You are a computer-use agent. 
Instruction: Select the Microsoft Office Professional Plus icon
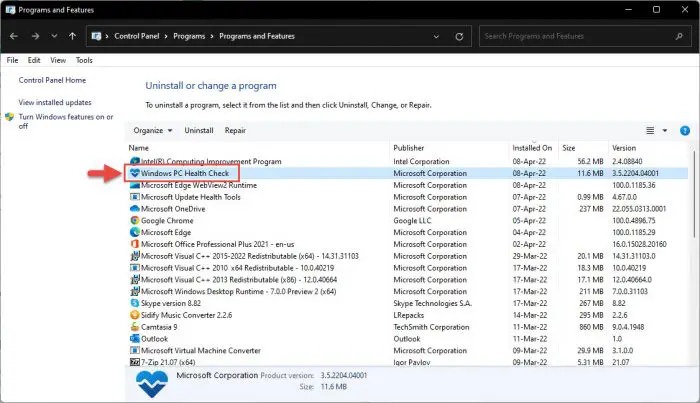pyautogui.click(x=134, y=244)
